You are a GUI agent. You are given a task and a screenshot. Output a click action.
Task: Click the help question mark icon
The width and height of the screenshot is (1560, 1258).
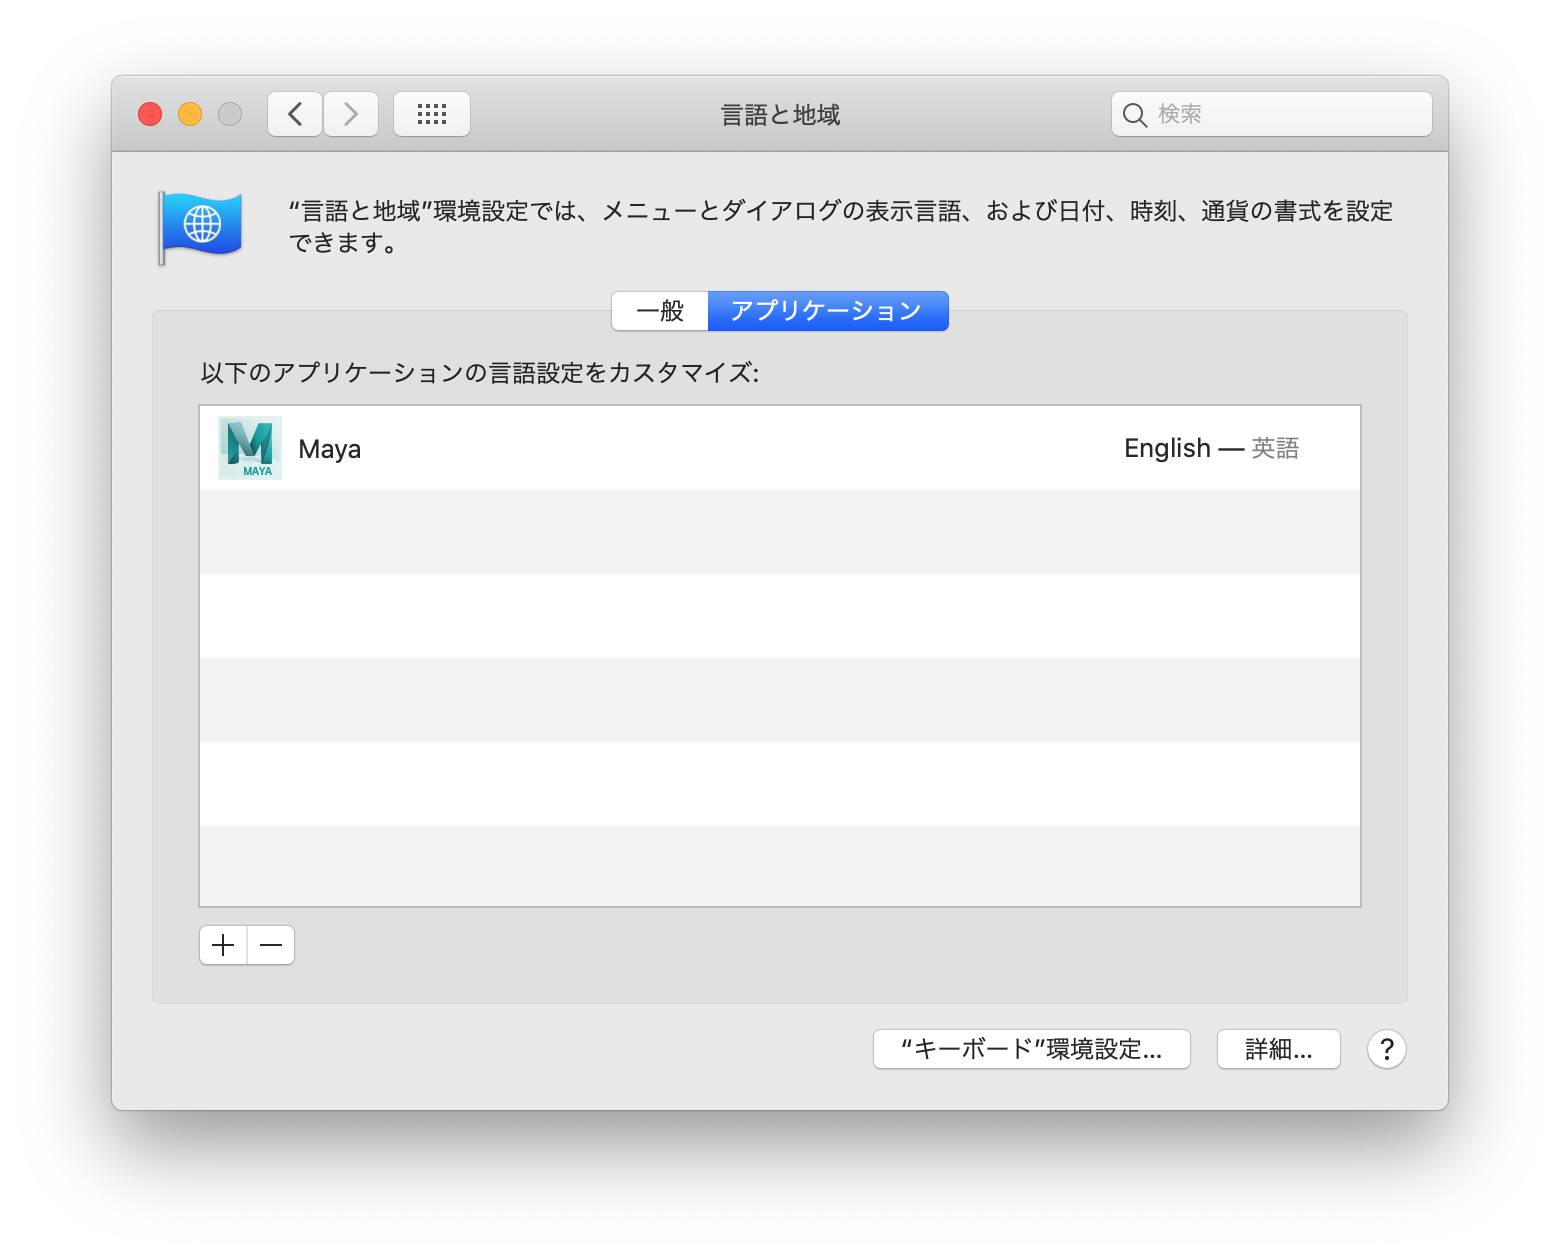click(x=1386, y=1049)
